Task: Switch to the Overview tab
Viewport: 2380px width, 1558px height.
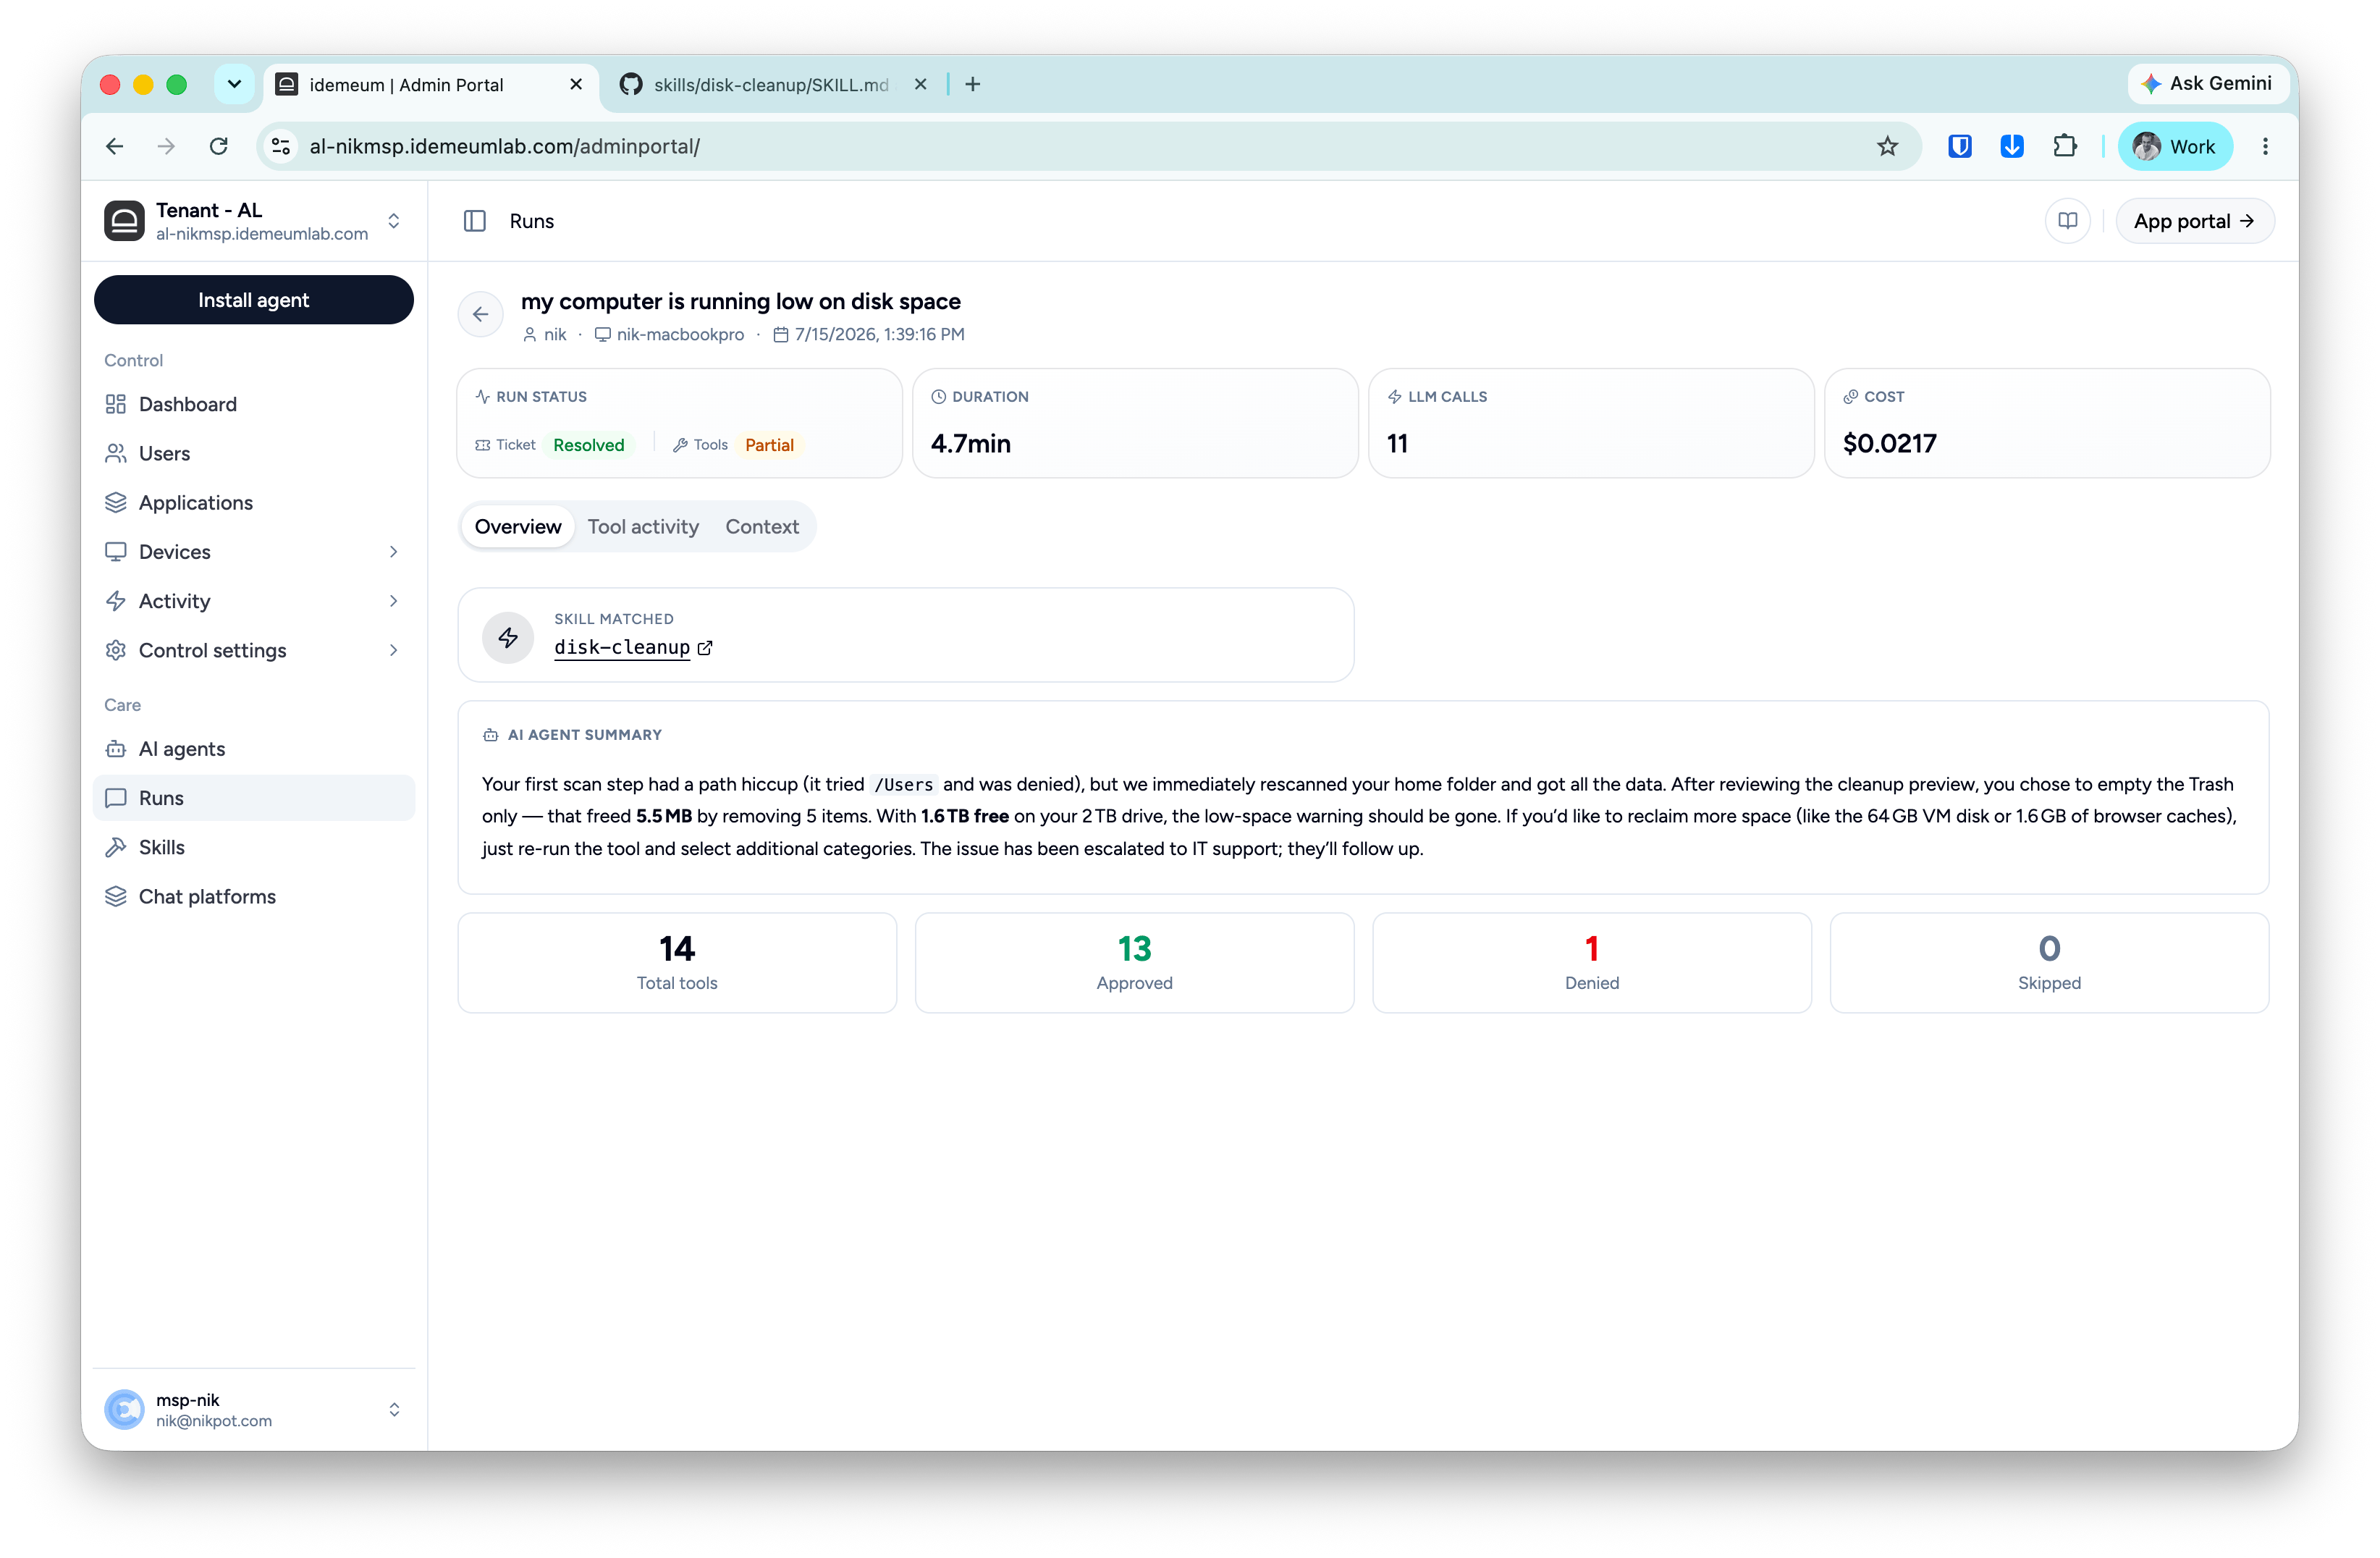Action: (x=517, y=526)
